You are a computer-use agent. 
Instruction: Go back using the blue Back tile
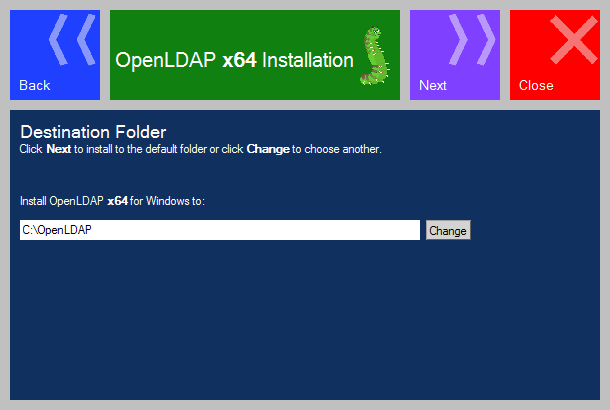coord(55,55)
